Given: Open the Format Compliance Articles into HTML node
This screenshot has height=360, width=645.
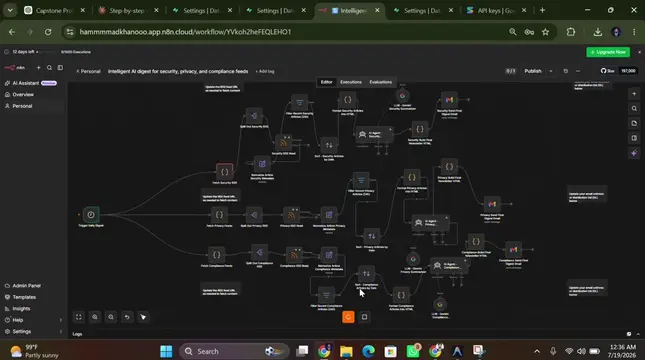Looking at the screenshot, I should click(x=401, y=295).
